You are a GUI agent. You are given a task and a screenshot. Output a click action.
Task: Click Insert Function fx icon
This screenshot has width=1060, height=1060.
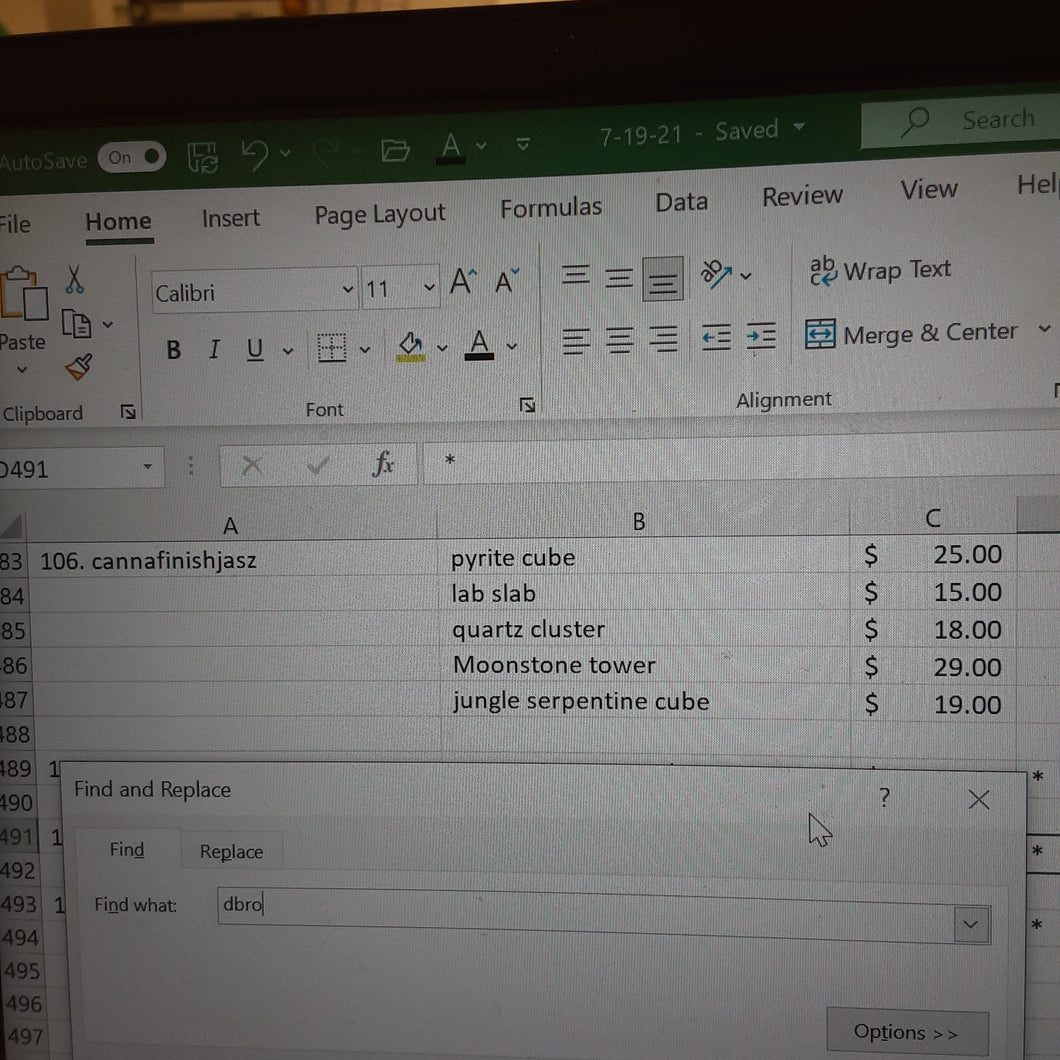click(x=383, y=464)
